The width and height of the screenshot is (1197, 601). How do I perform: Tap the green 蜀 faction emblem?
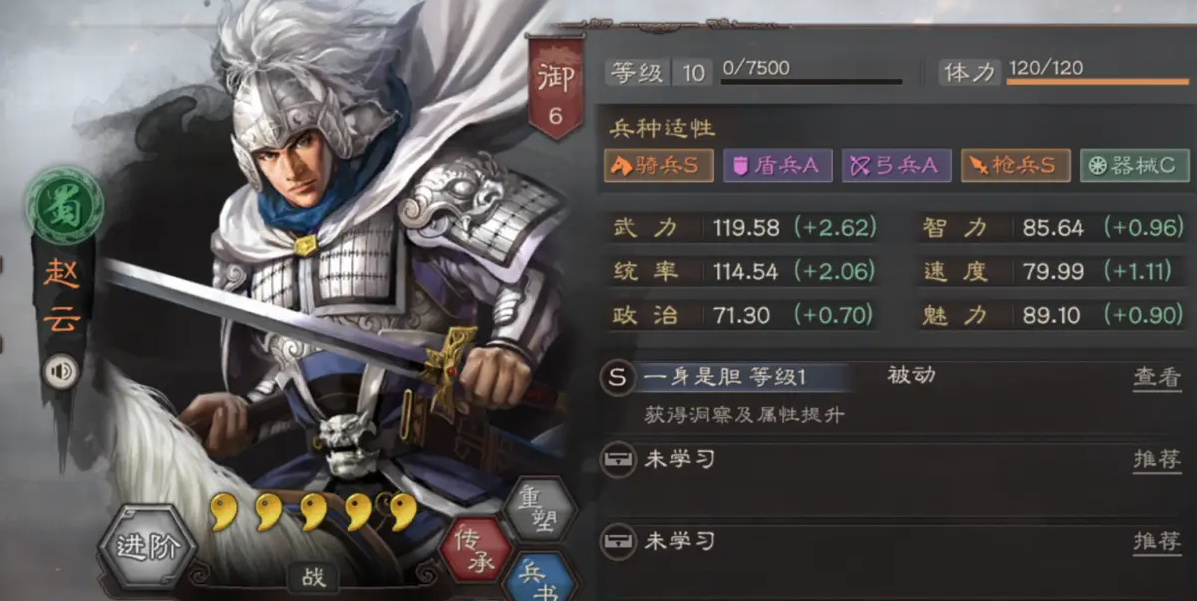64,205
